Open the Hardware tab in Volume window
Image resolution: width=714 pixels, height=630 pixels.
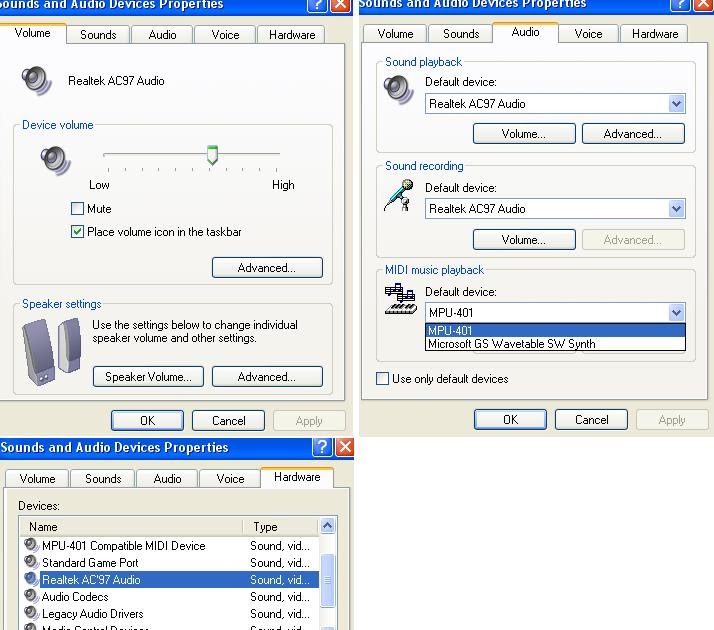(x=291, y=35)
